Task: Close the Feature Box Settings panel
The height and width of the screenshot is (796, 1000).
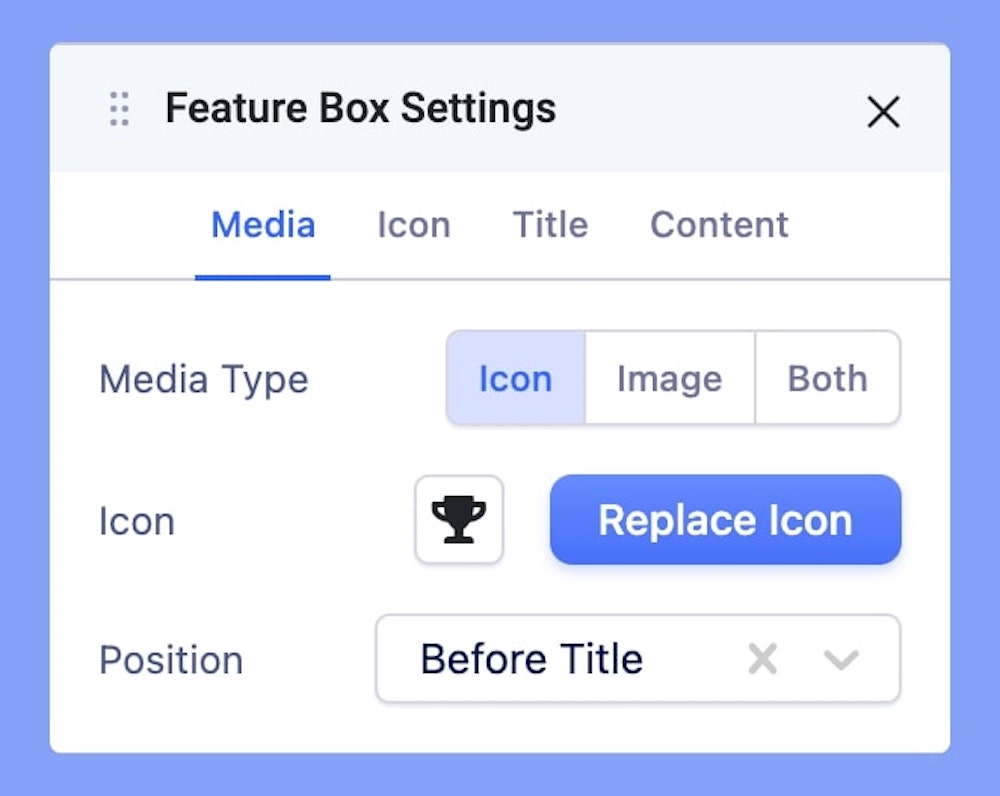Action: pos(883,112)
